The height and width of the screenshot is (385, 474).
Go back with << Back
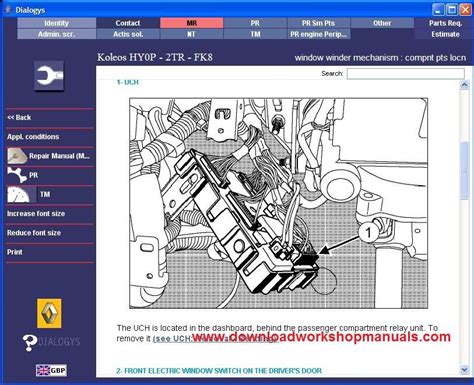point(19,117)
